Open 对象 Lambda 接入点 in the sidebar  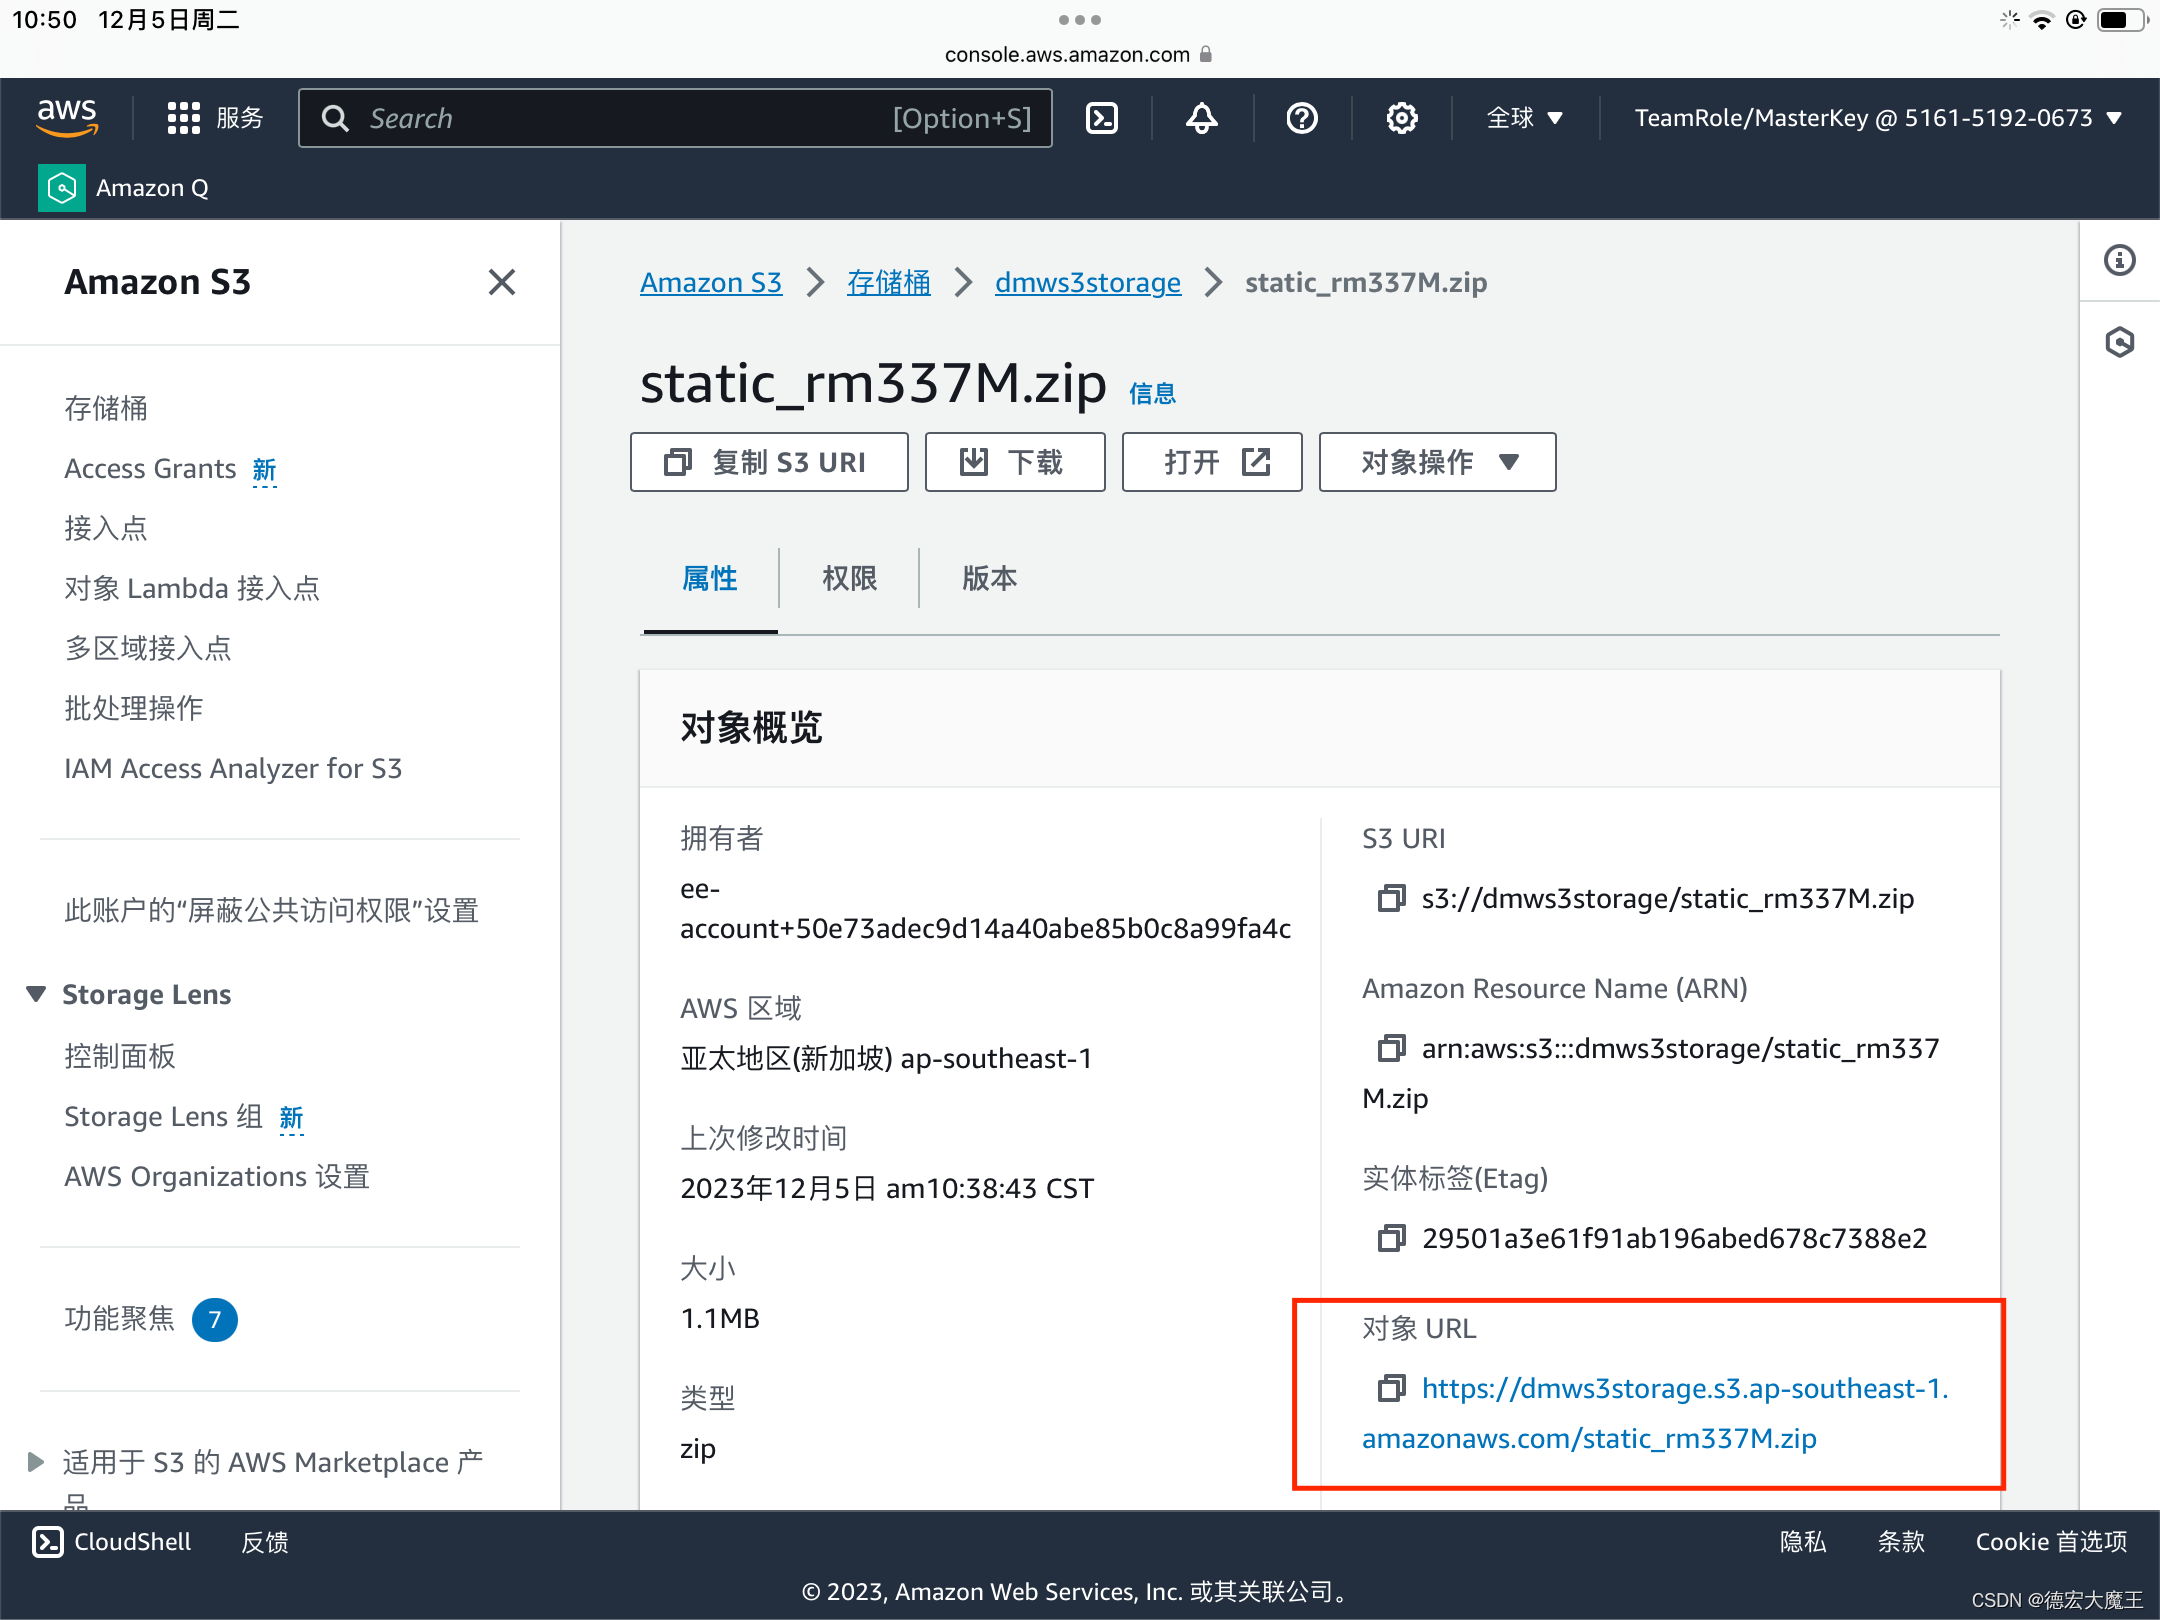click(192, 588)
